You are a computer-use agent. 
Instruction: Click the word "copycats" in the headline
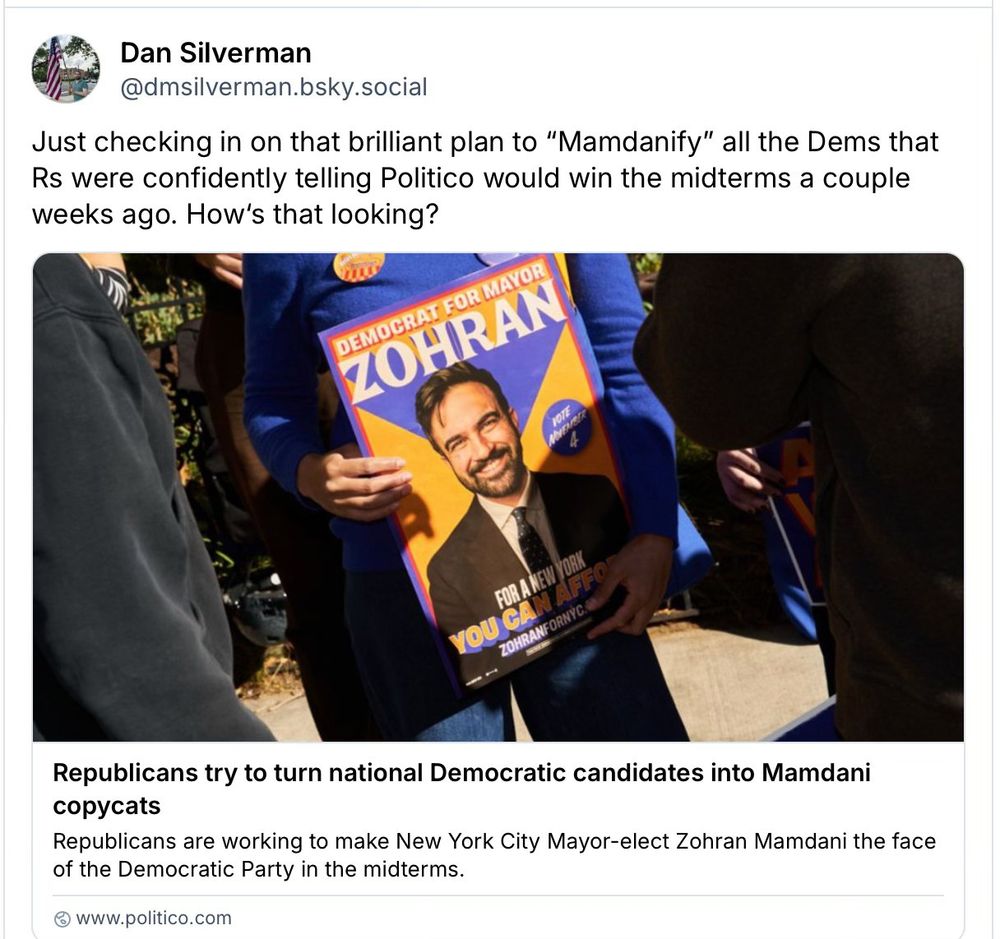click(x=107, y=806)
